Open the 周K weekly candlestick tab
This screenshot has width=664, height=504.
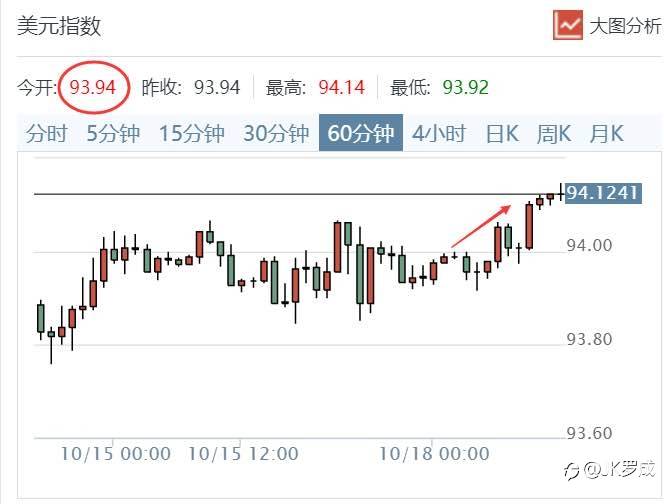tap(553, 134)
